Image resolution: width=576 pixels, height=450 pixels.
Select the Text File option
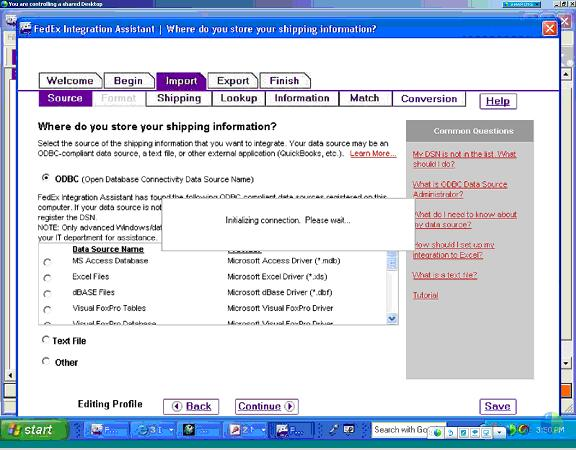(x=46, y=339)
